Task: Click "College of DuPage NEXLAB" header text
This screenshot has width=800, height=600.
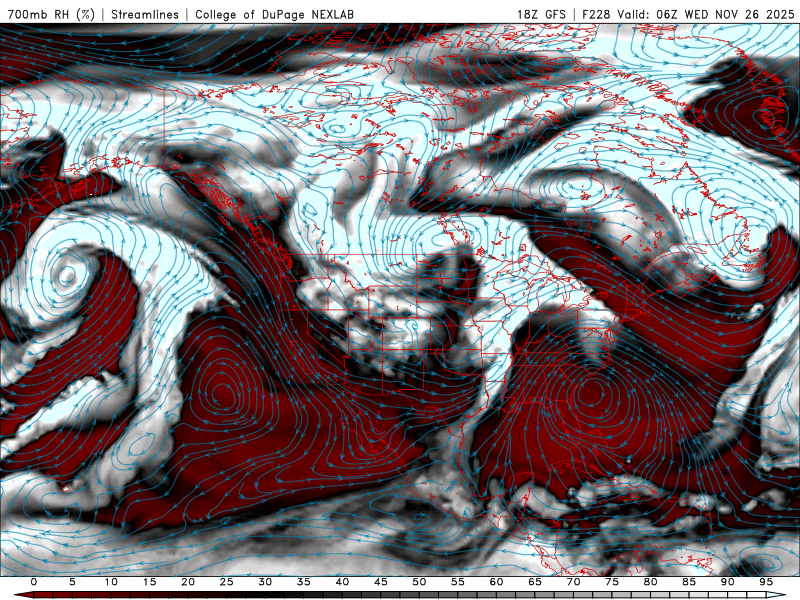Action: pyautogui.click(x=274, y=14)
